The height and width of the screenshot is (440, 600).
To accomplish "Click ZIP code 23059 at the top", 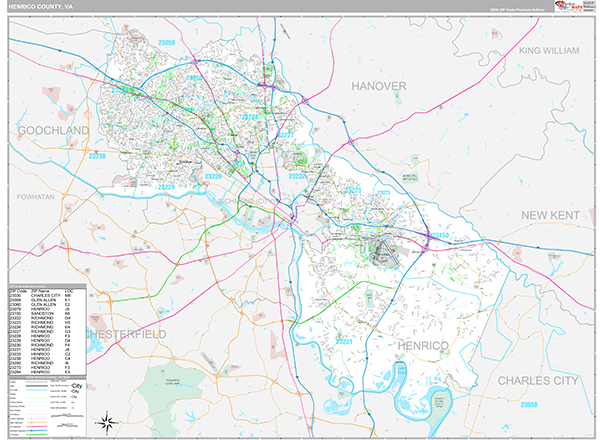I will (166, 43).
